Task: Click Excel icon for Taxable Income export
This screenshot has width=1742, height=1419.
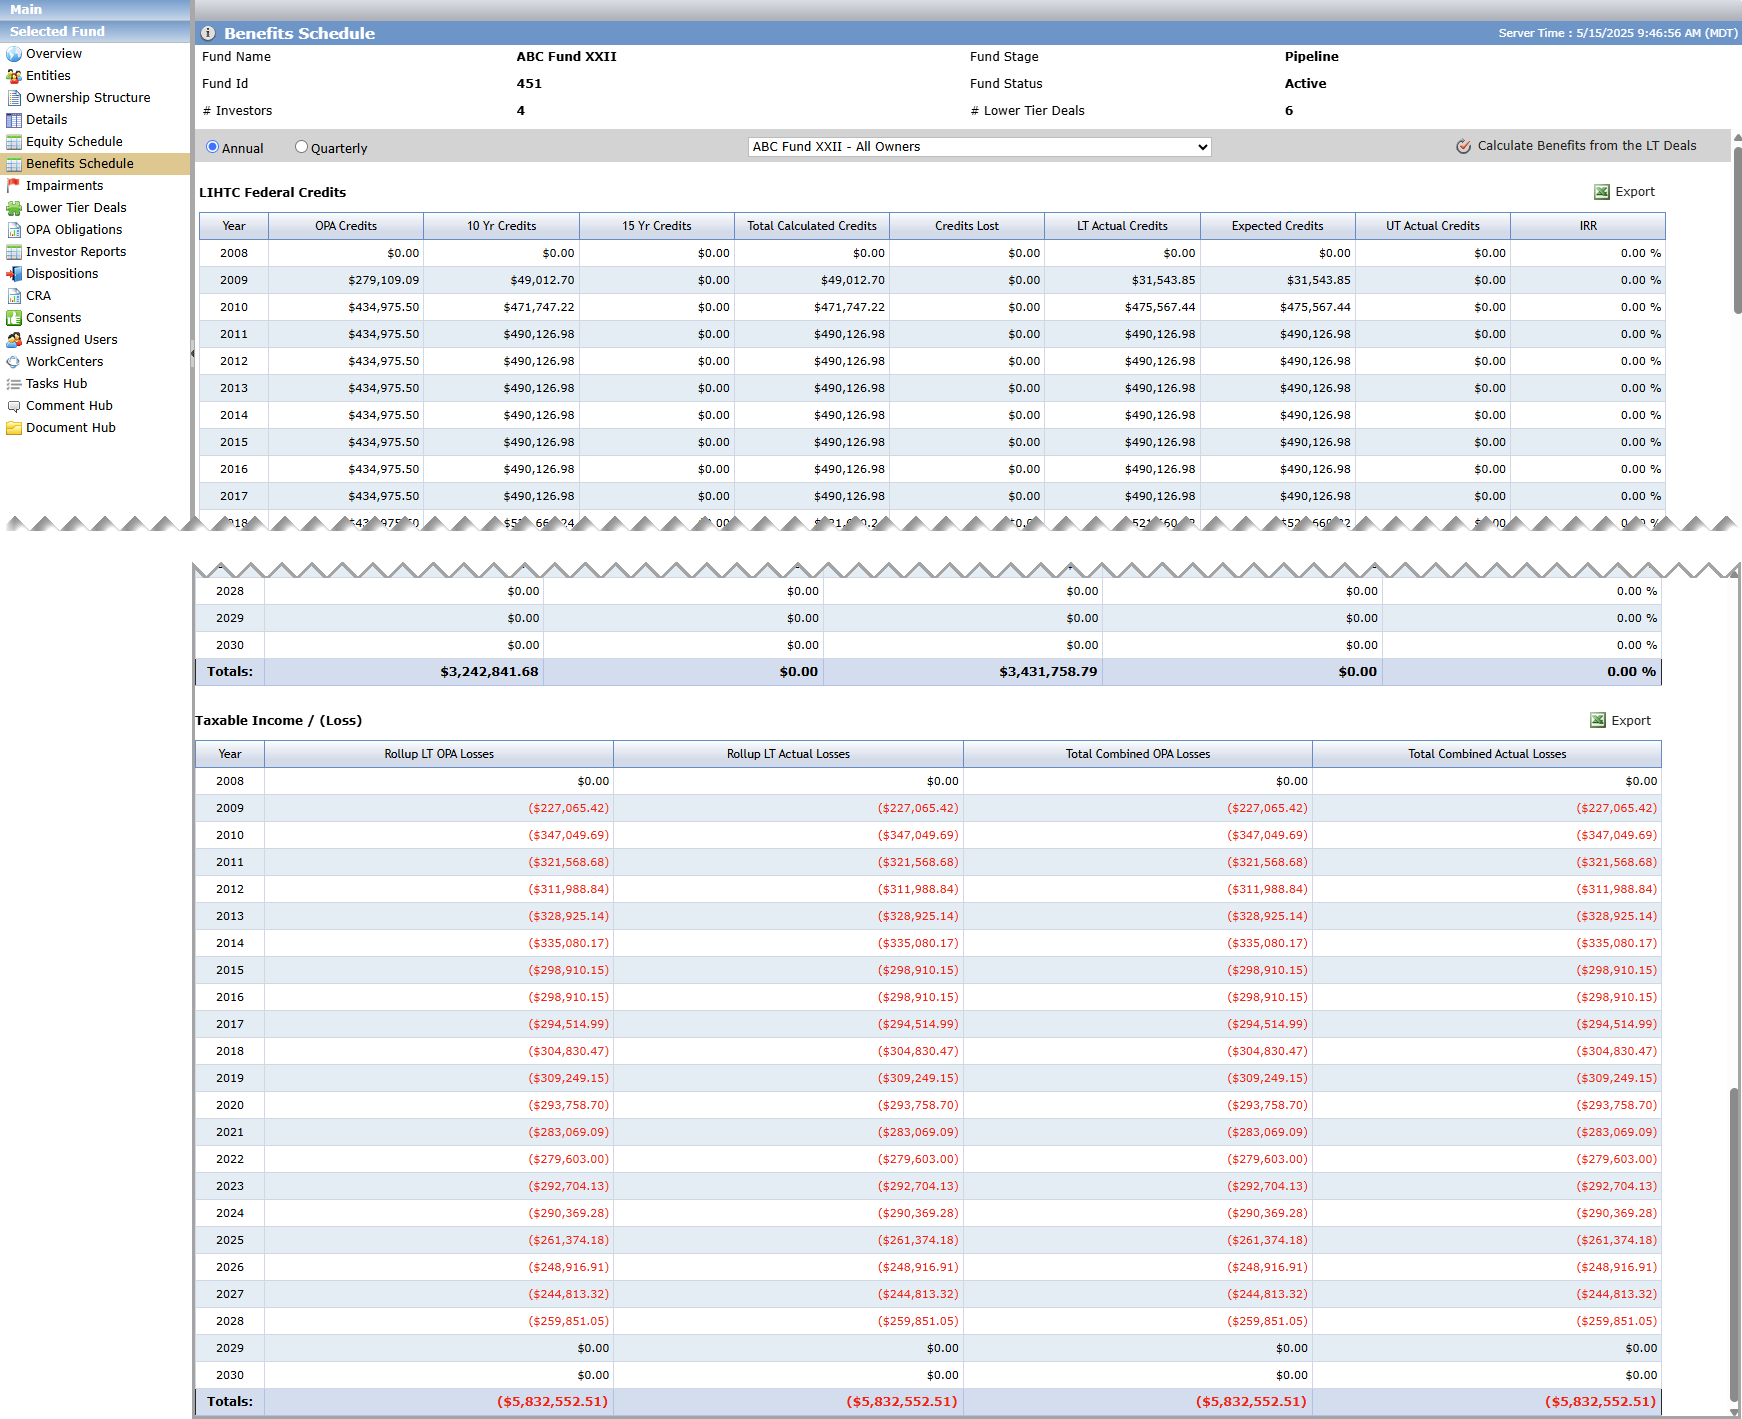Action: 1598,720
